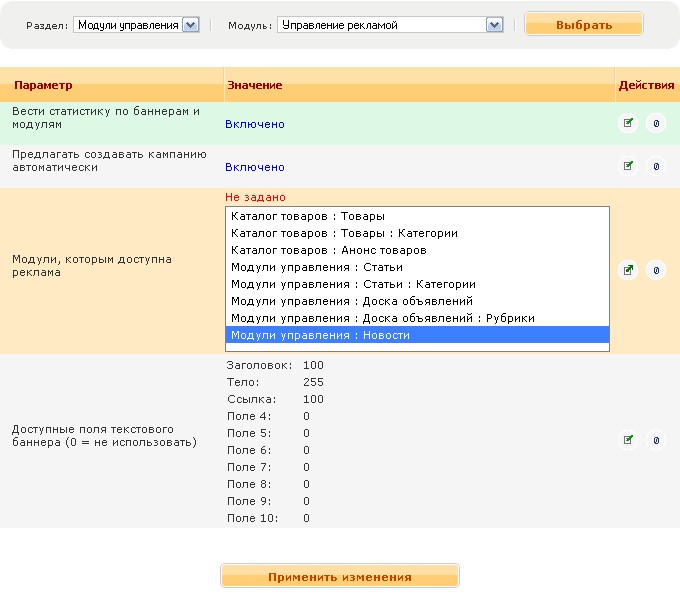Viewport: 680px width, 611px height.
Task: Click 'Включено' value for banner statistics
Action: [x=255, y=124]
